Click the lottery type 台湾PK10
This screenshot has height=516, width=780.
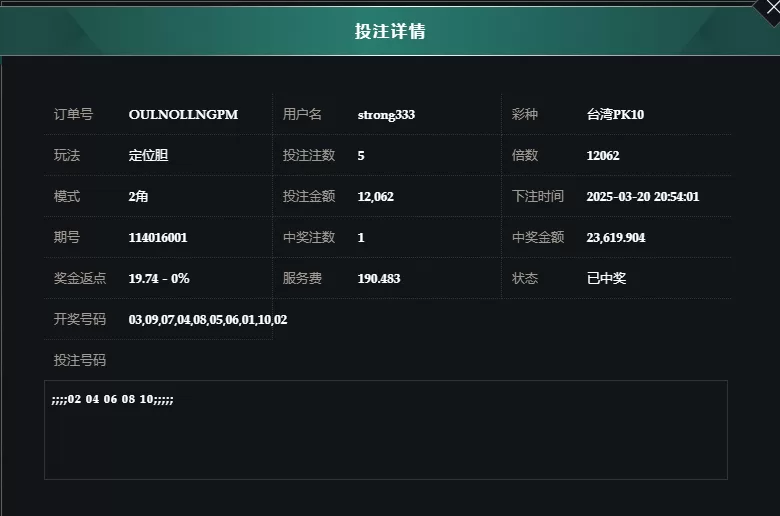click(x=615, y=114)
